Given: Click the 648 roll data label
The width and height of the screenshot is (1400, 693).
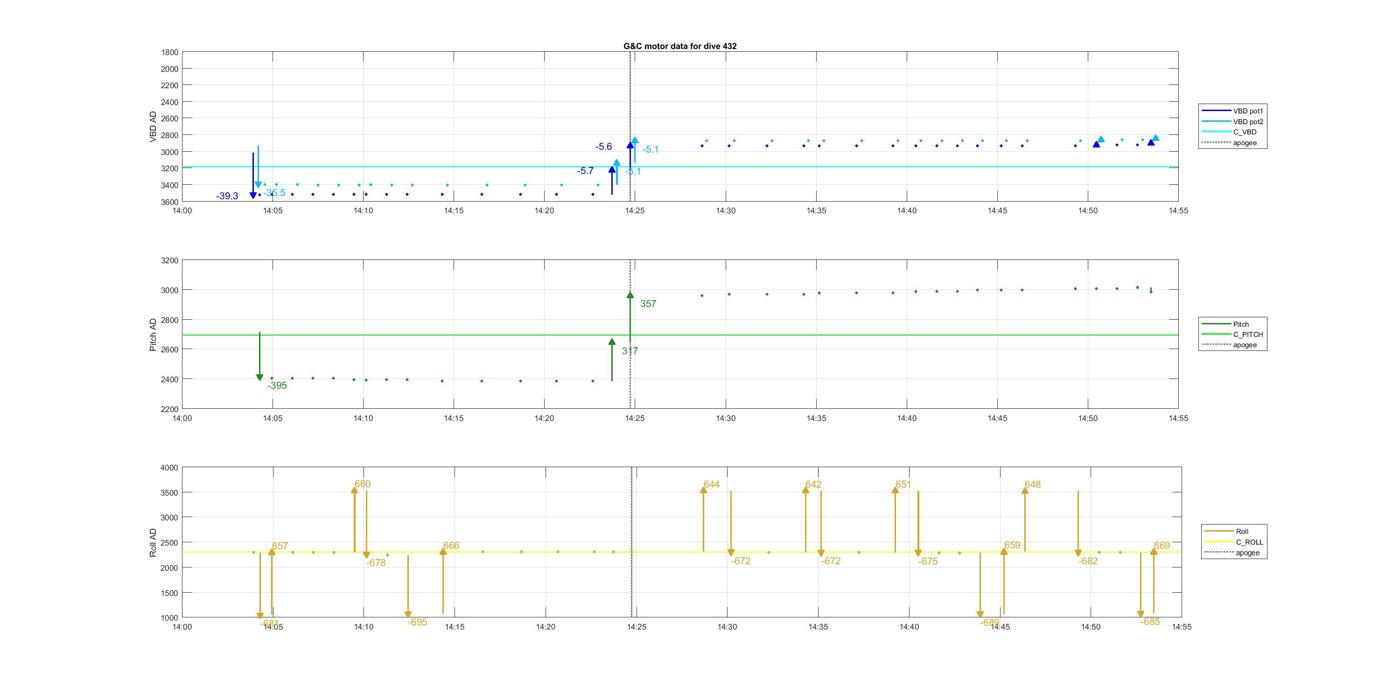Looking at the screenshot, I should tap(1032, 485).
